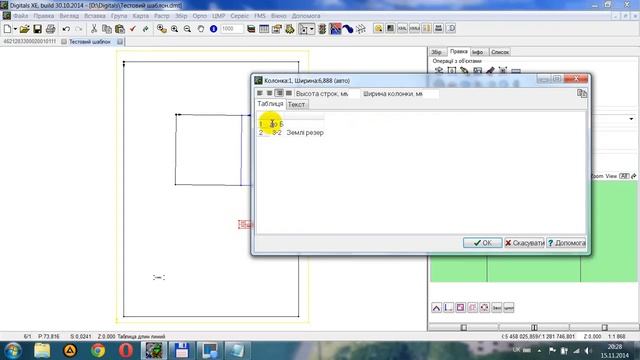Toggle the fourth alignment icon in dialog

point(289,93)
